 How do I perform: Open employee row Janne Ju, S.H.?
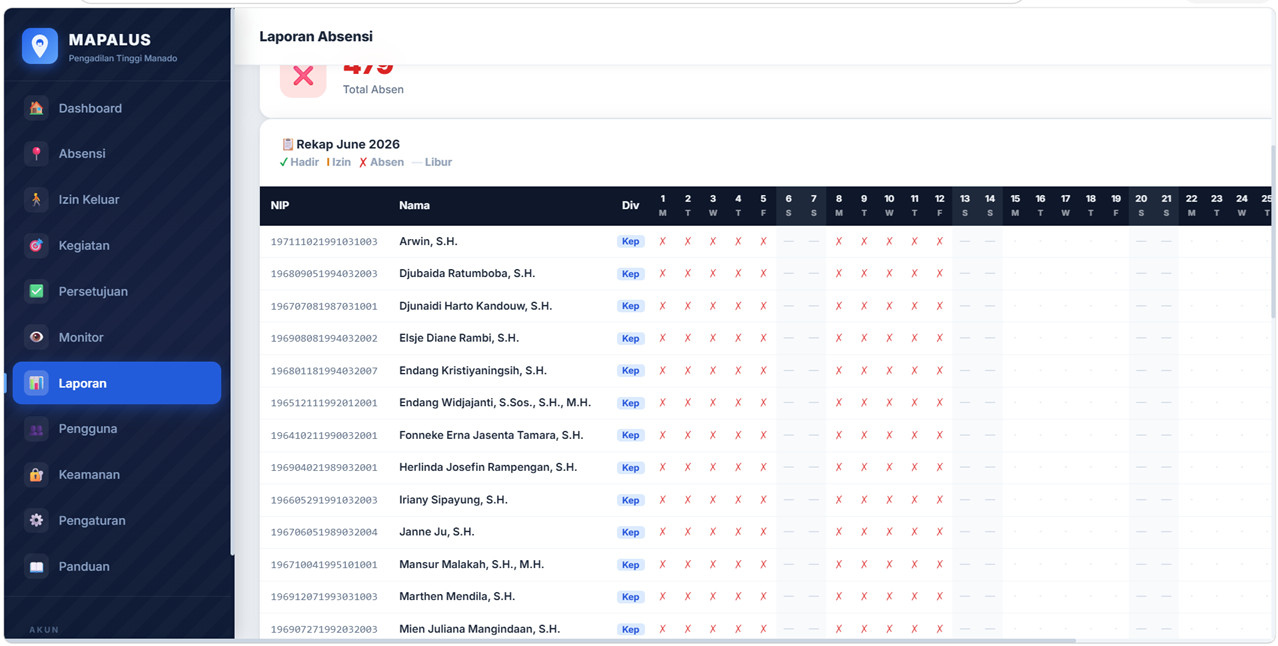pyautogui.click(x=765, y=532)
